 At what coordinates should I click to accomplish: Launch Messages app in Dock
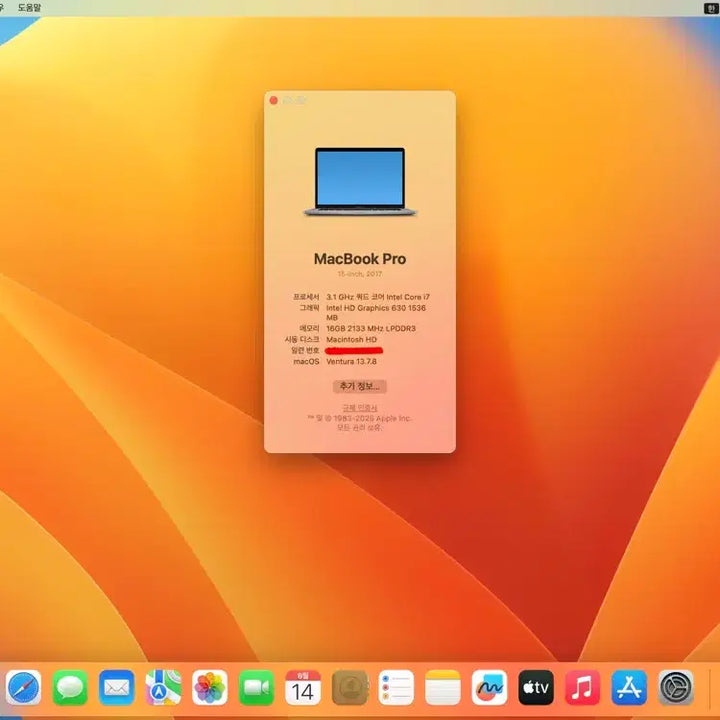[x=70, y=687]
